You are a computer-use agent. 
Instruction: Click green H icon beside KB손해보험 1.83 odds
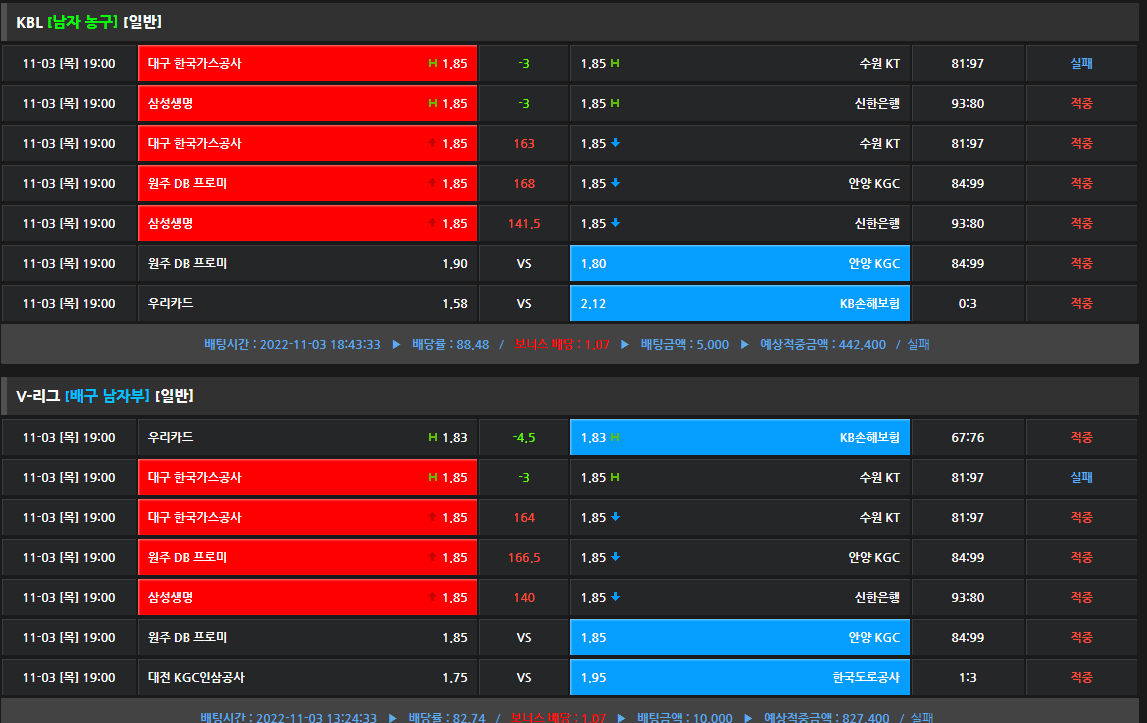[x=615, y=438]
